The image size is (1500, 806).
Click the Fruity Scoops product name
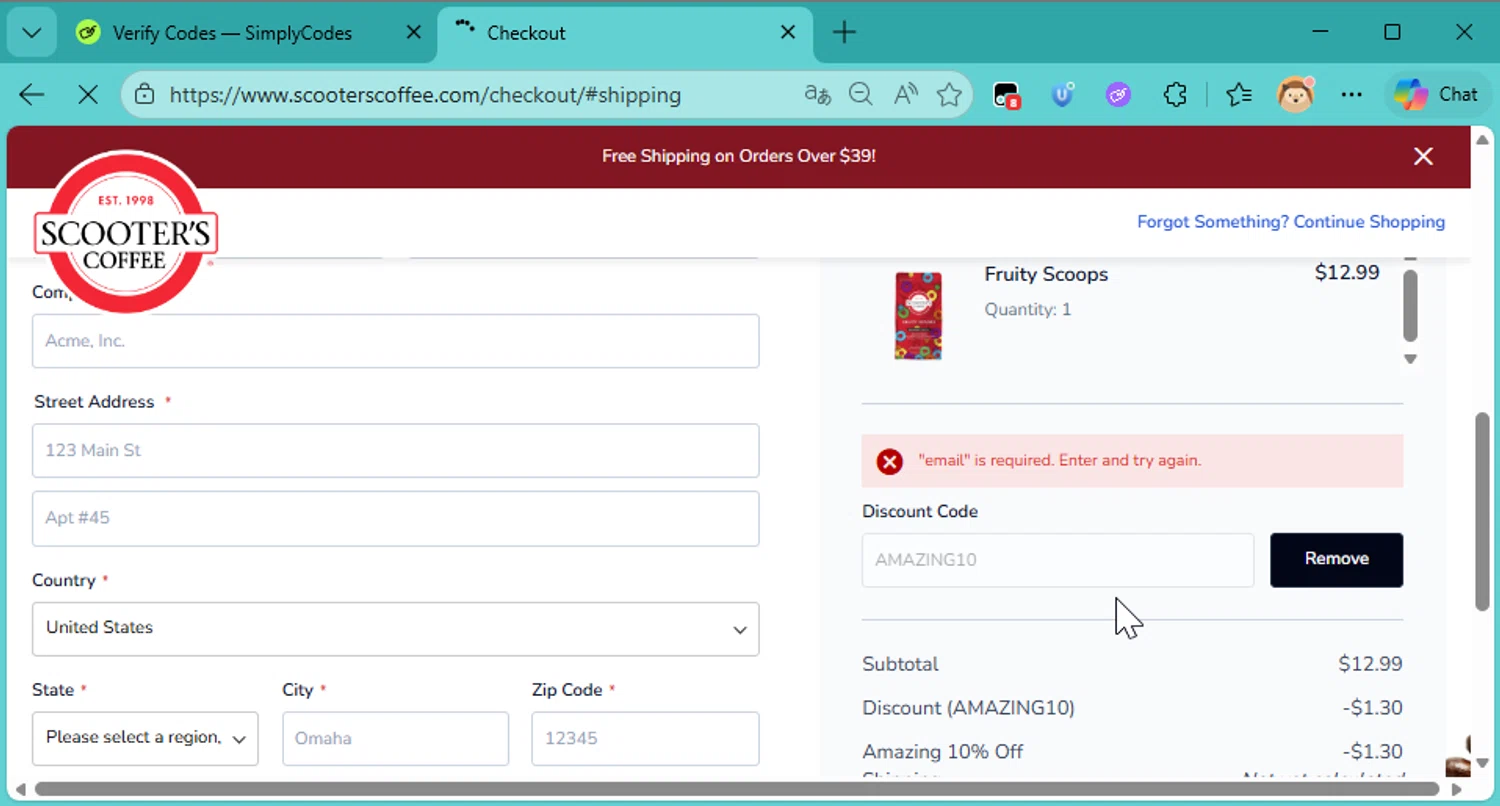pyautogui.click(x=1046, y=274)
